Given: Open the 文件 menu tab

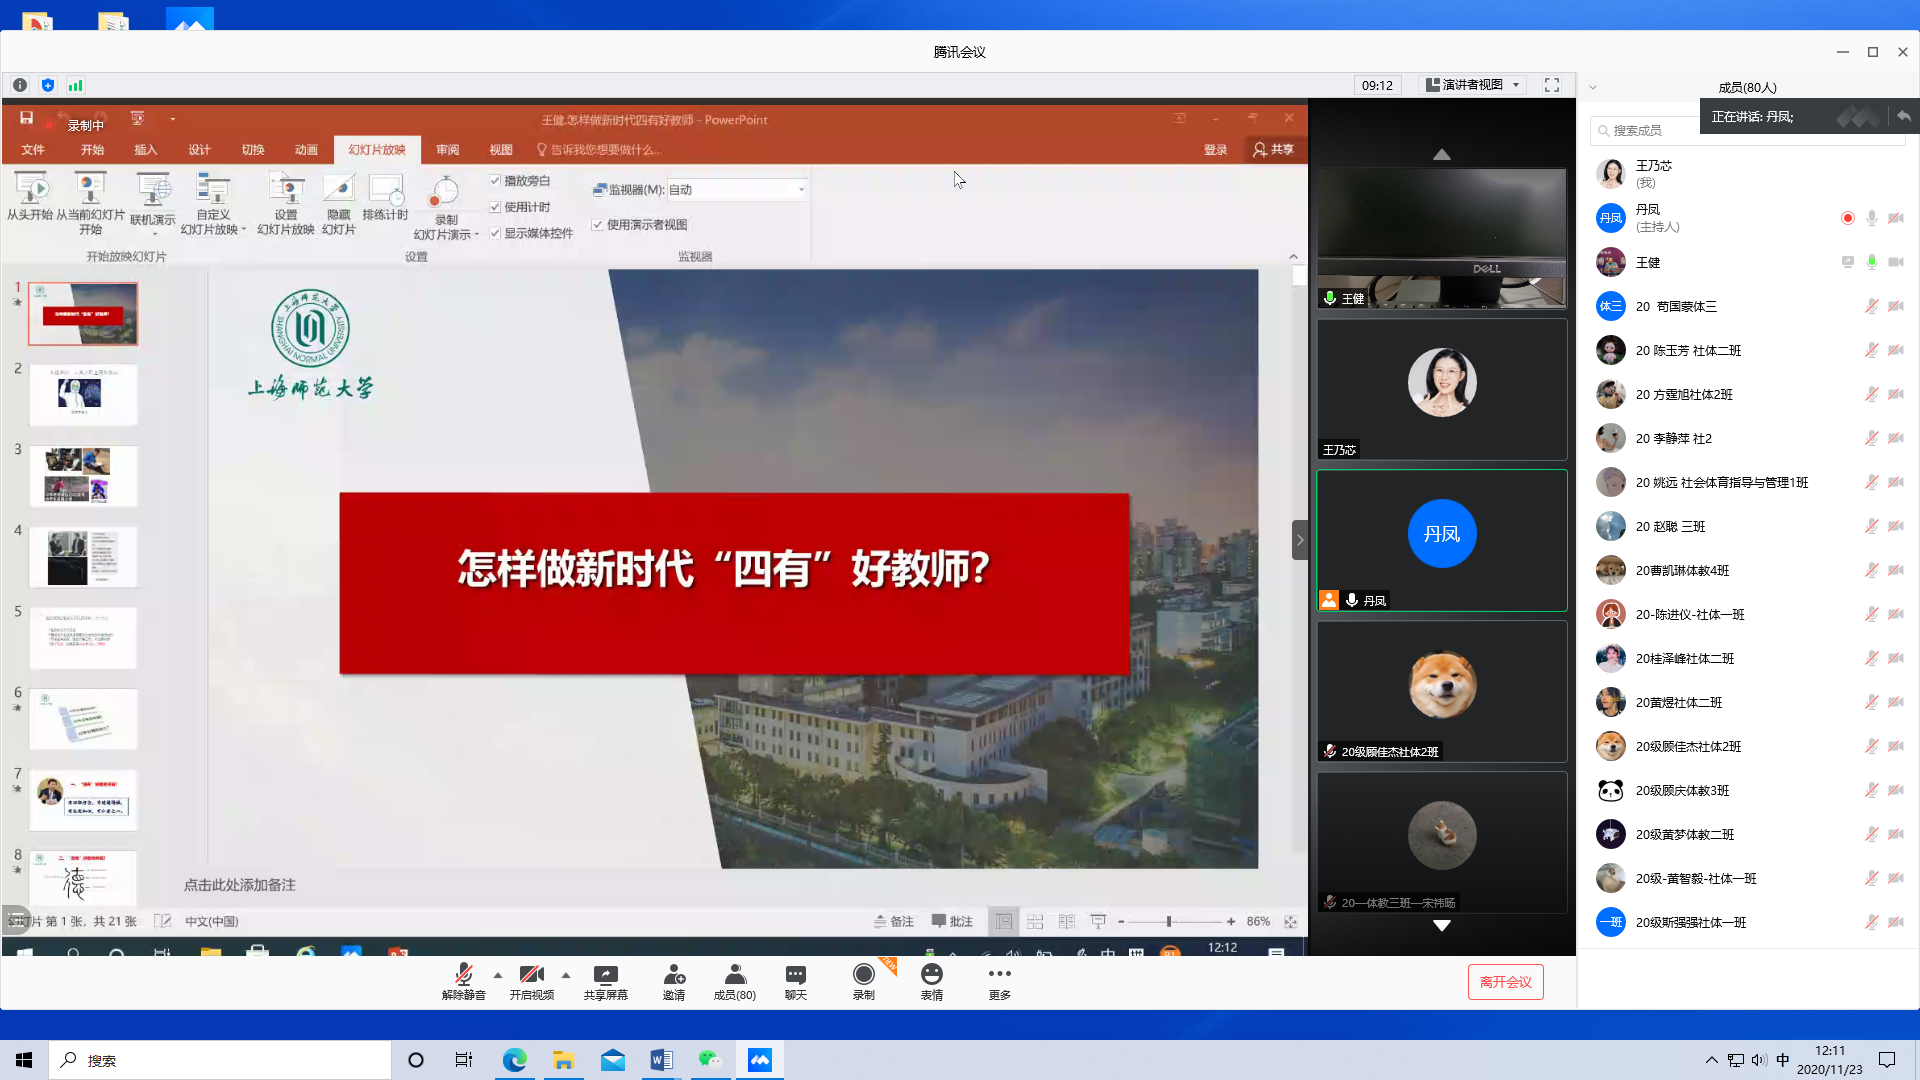Looking at the screenshot, I should click(x=33, y=150).
